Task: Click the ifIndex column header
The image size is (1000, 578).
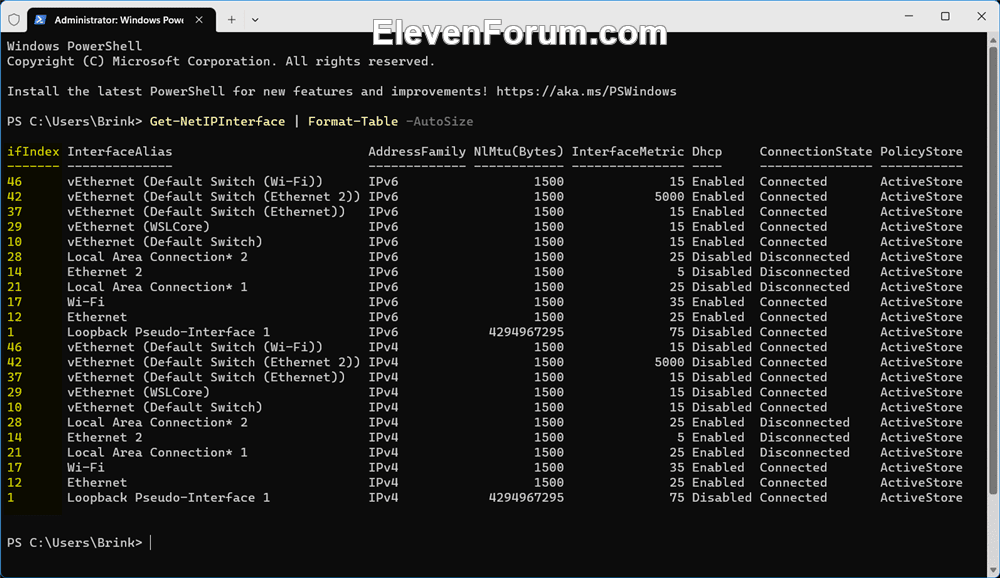Action: pyautogui.click(x=33, y=151)
